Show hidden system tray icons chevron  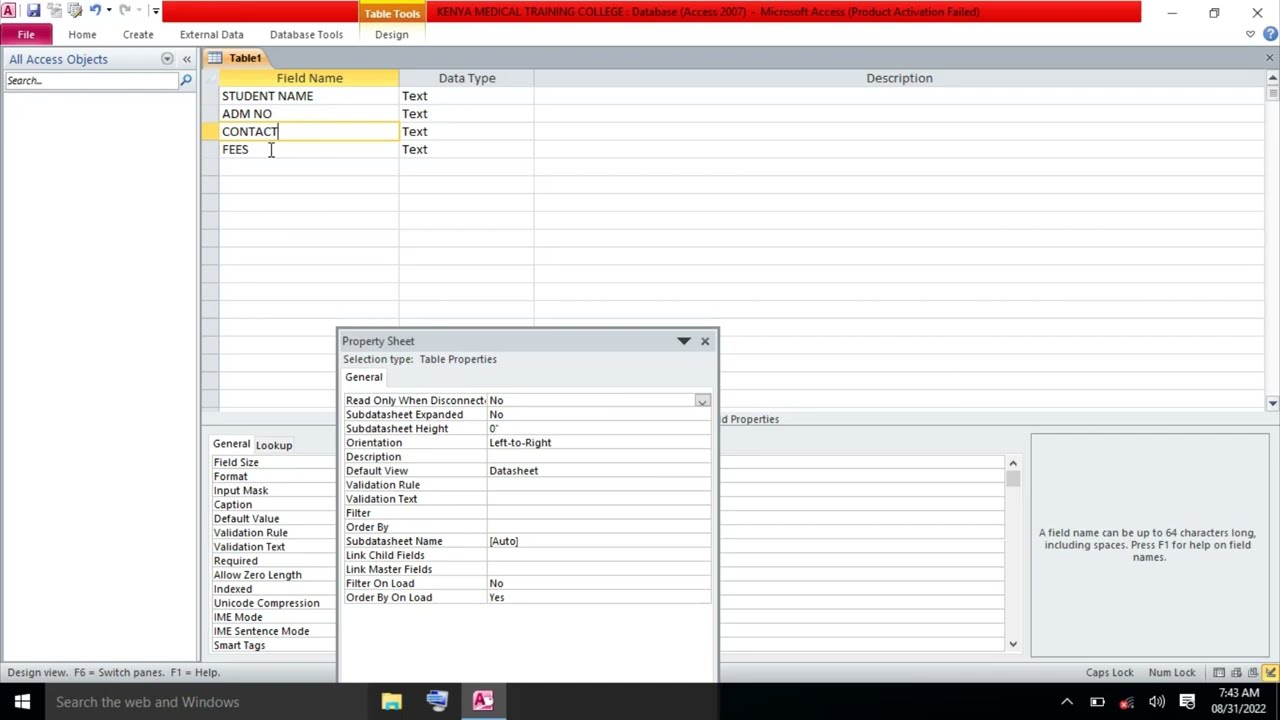coord(1067,702)
